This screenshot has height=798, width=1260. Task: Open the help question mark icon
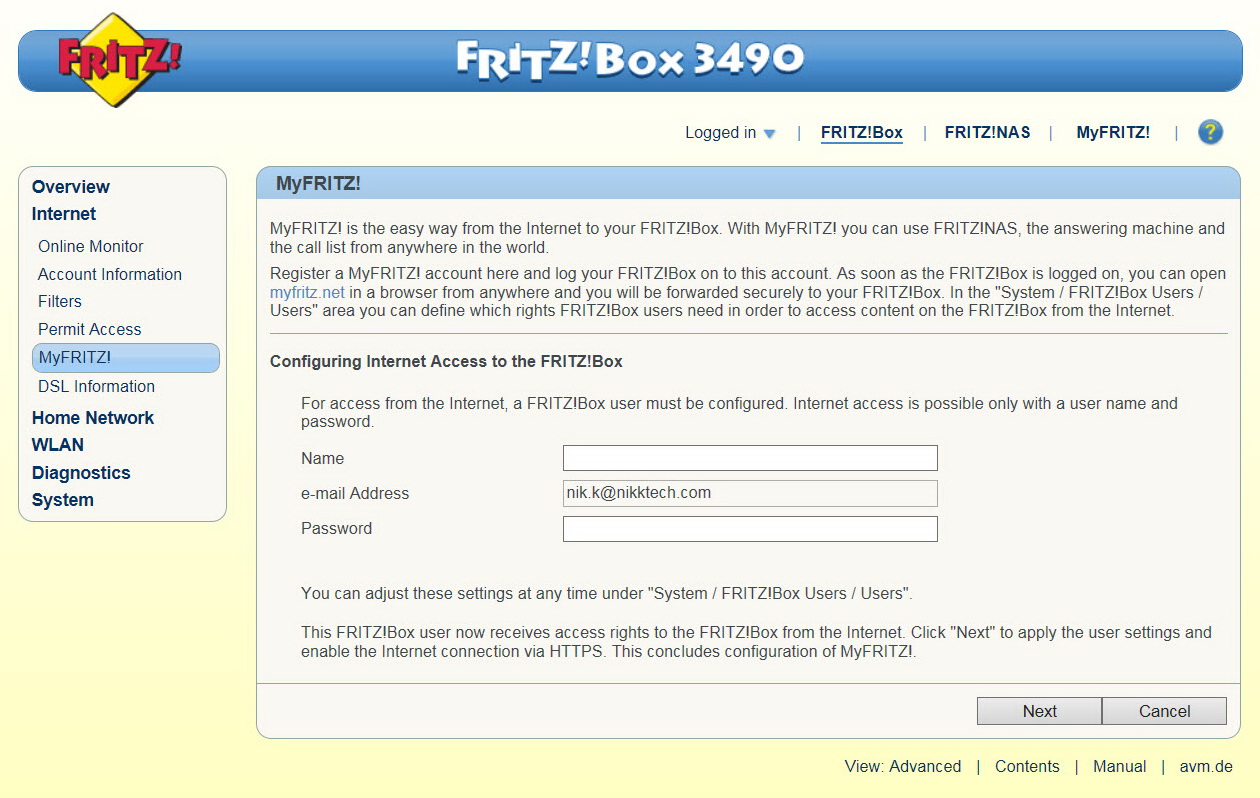pos(1210,132)
